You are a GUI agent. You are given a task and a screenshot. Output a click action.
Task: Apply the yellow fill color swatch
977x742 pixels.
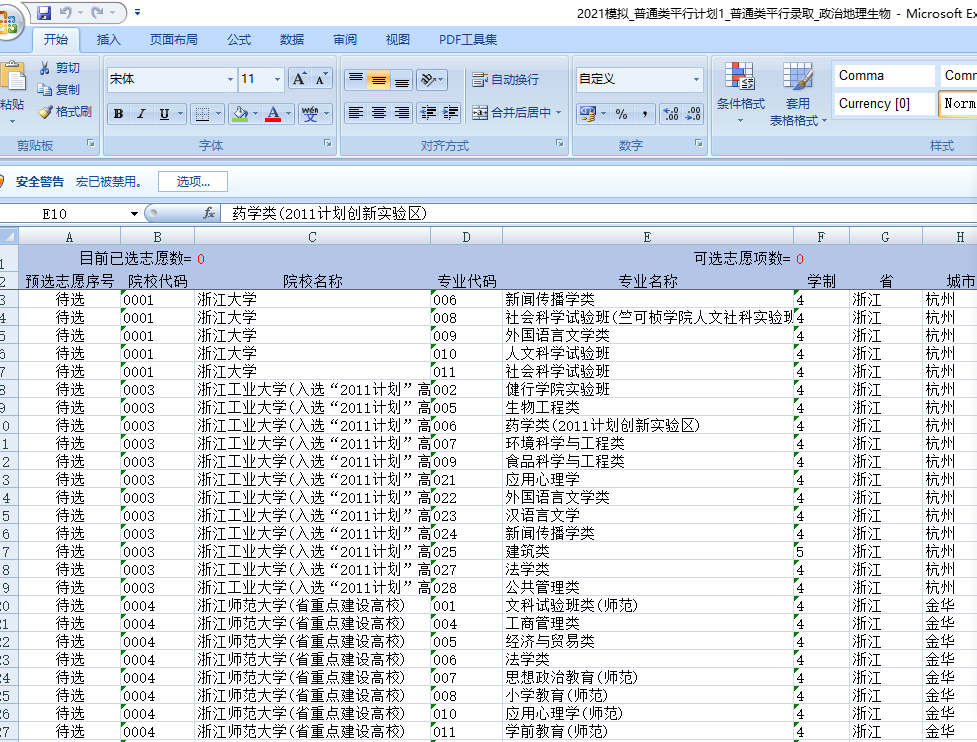tap(239, 114)
